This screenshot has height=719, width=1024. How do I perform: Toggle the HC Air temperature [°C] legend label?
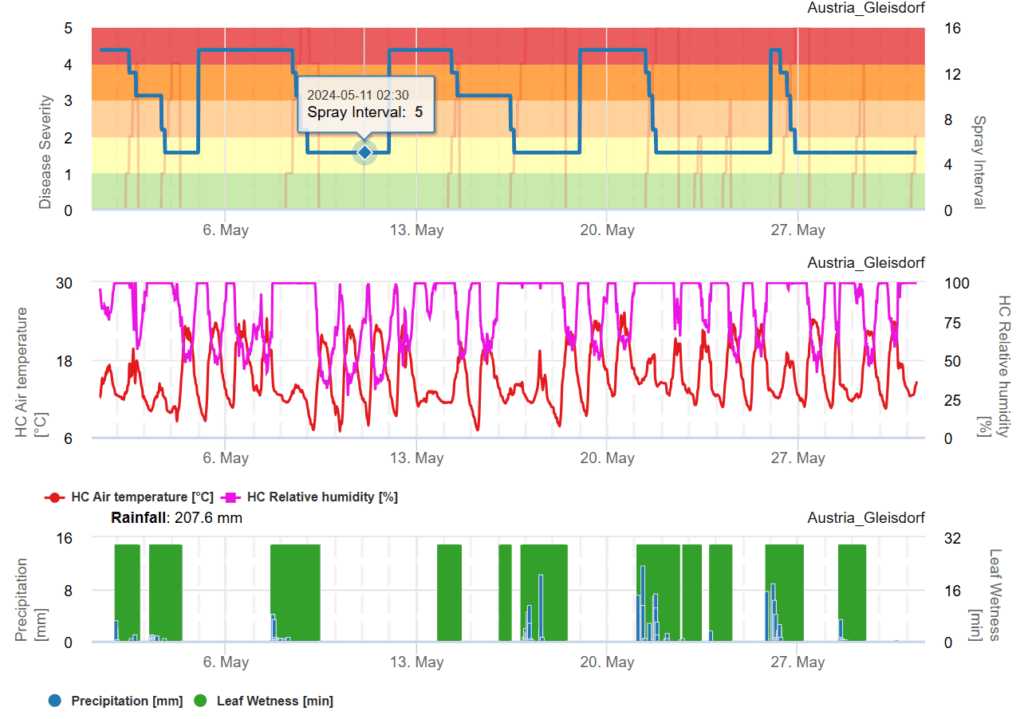coord(142,497)
